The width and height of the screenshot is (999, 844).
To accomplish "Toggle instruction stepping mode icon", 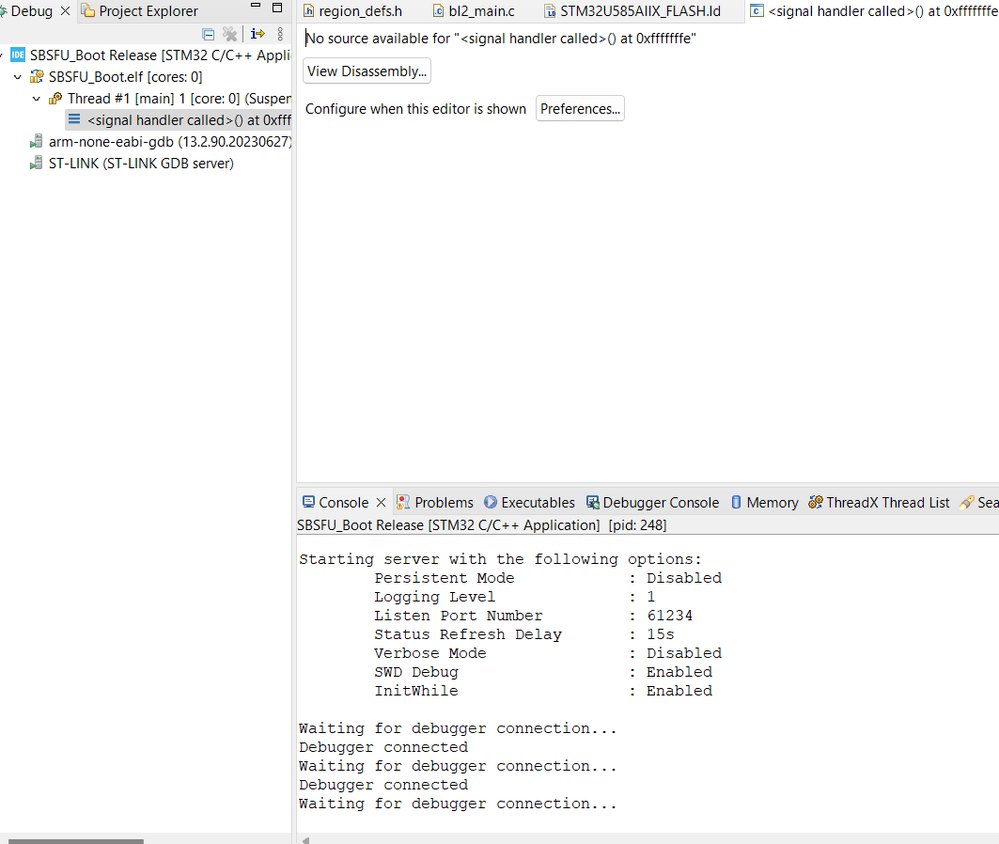I will (x=257, y=34).
